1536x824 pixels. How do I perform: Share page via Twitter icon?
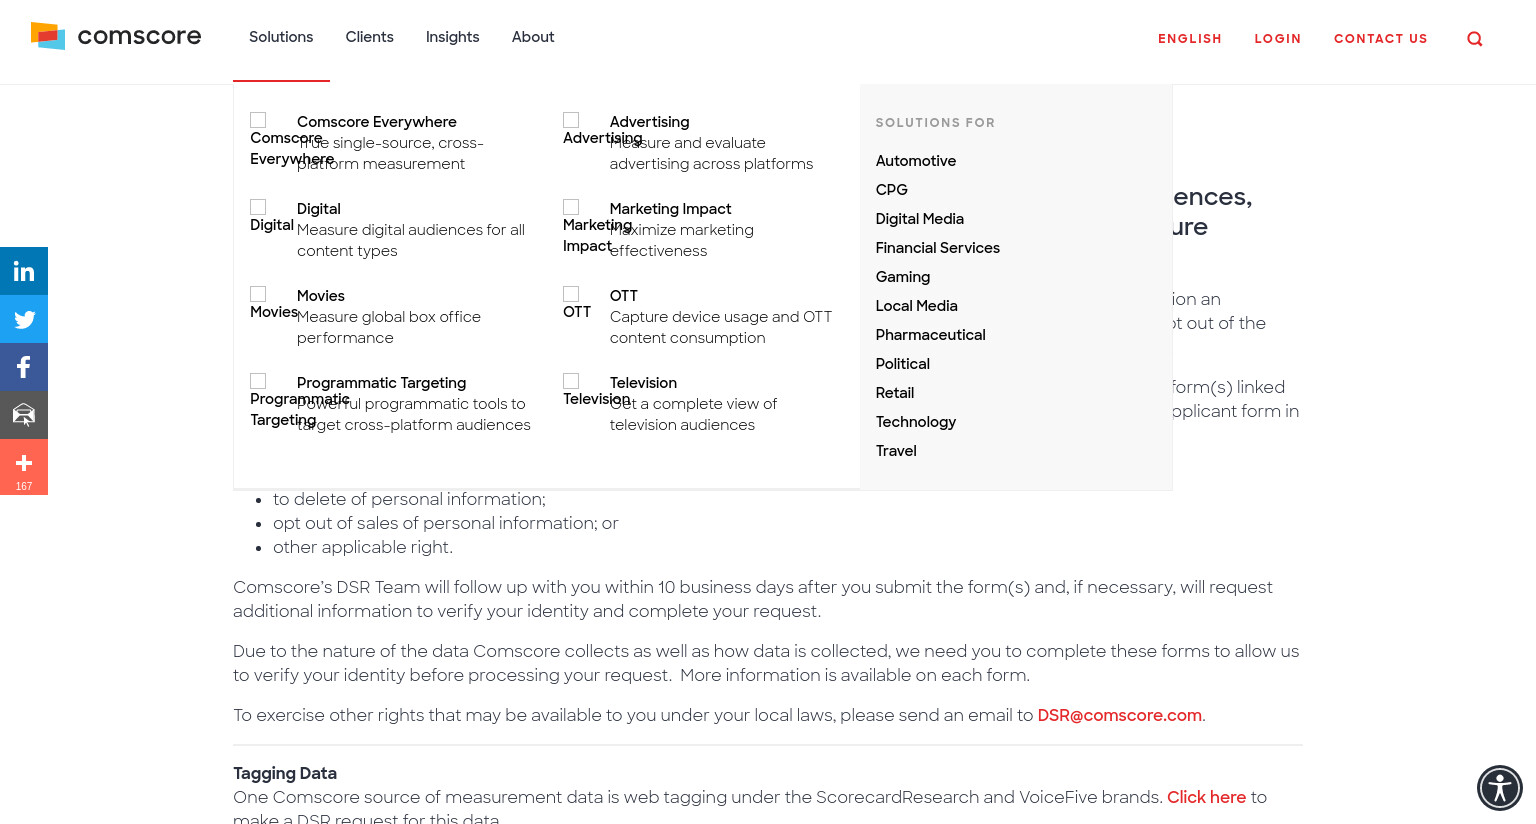(x=24, y=319)
